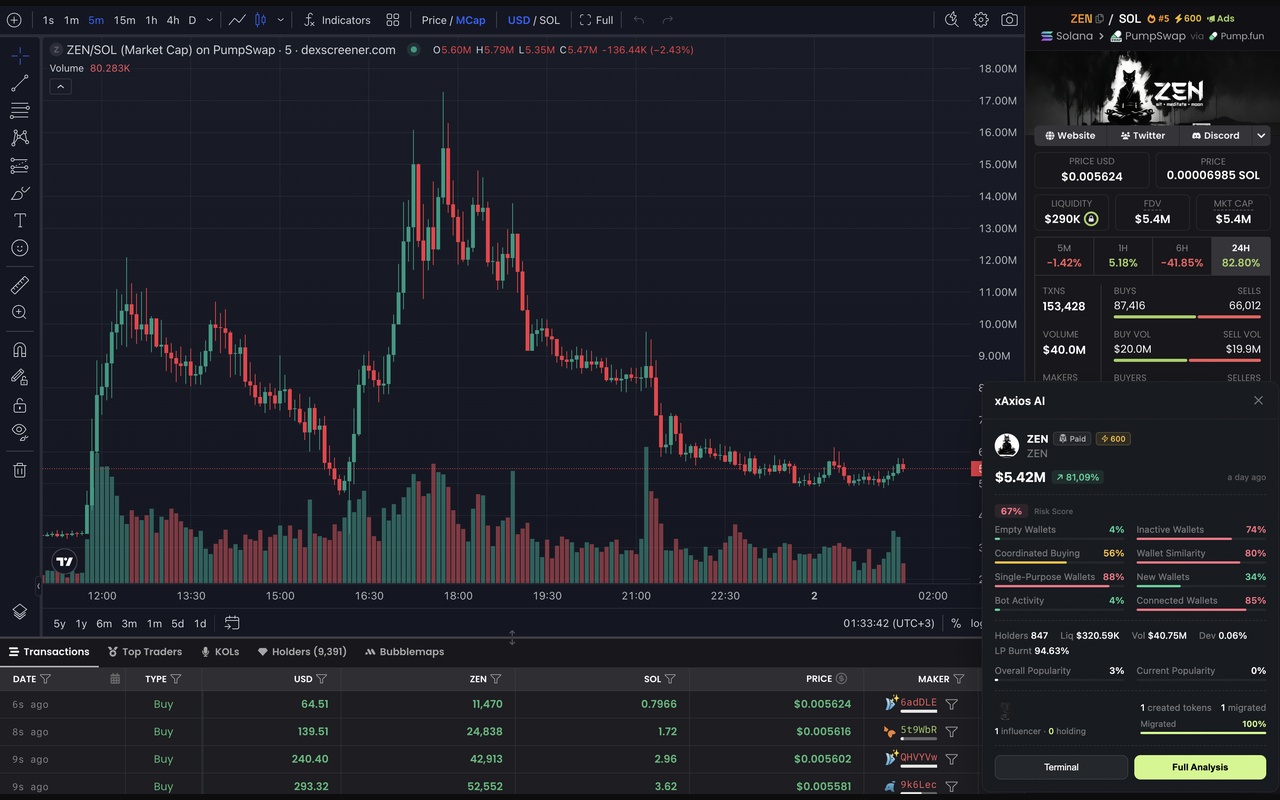
Task: Close the xAxios AI panel
Action: pyautogui.click(x=1258, y=400)
